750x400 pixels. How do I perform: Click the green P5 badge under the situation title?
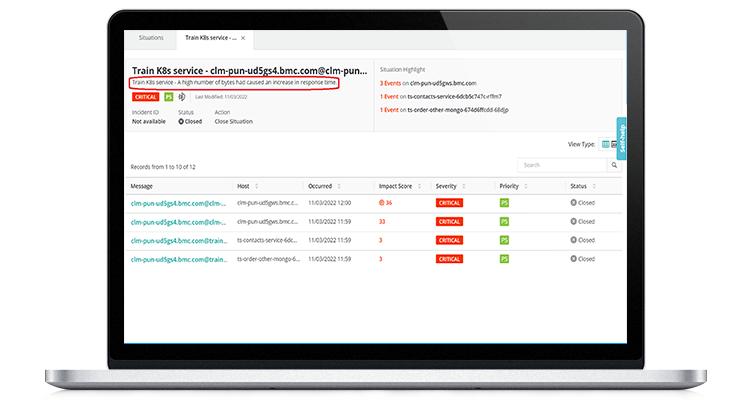click(168, 97)
